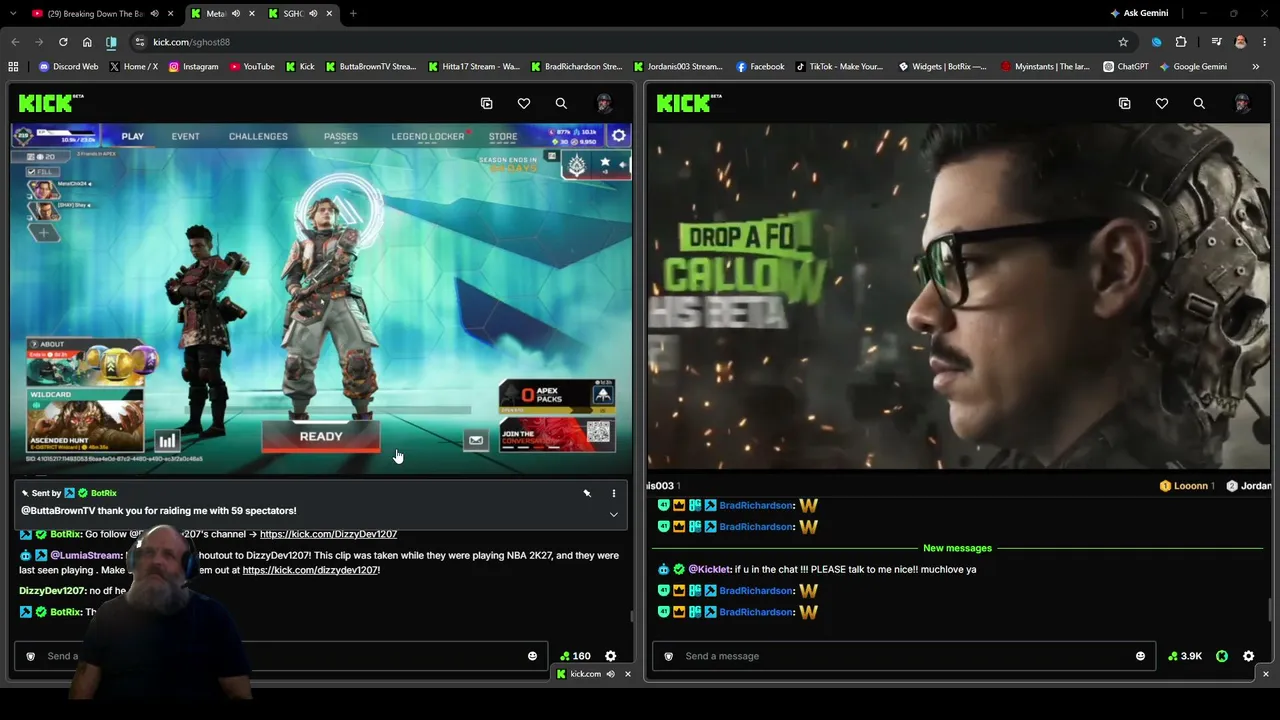Open the PASSES tab in Apex
The height and width of the screenshot is (720, 1280).
tap(341, 136)
